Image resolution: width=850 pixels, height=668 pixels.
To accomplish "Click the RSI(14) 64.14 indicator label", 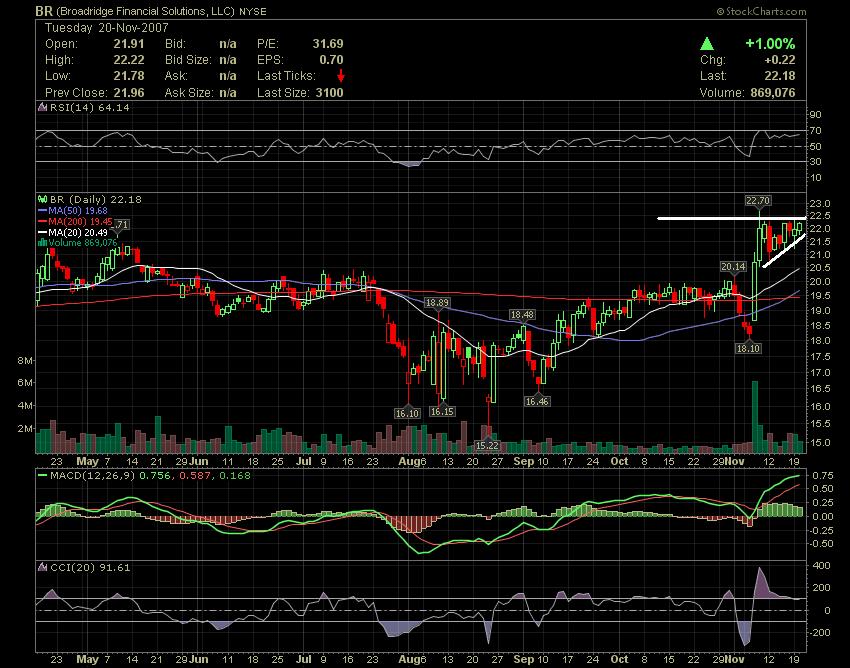I will point(89,107).
